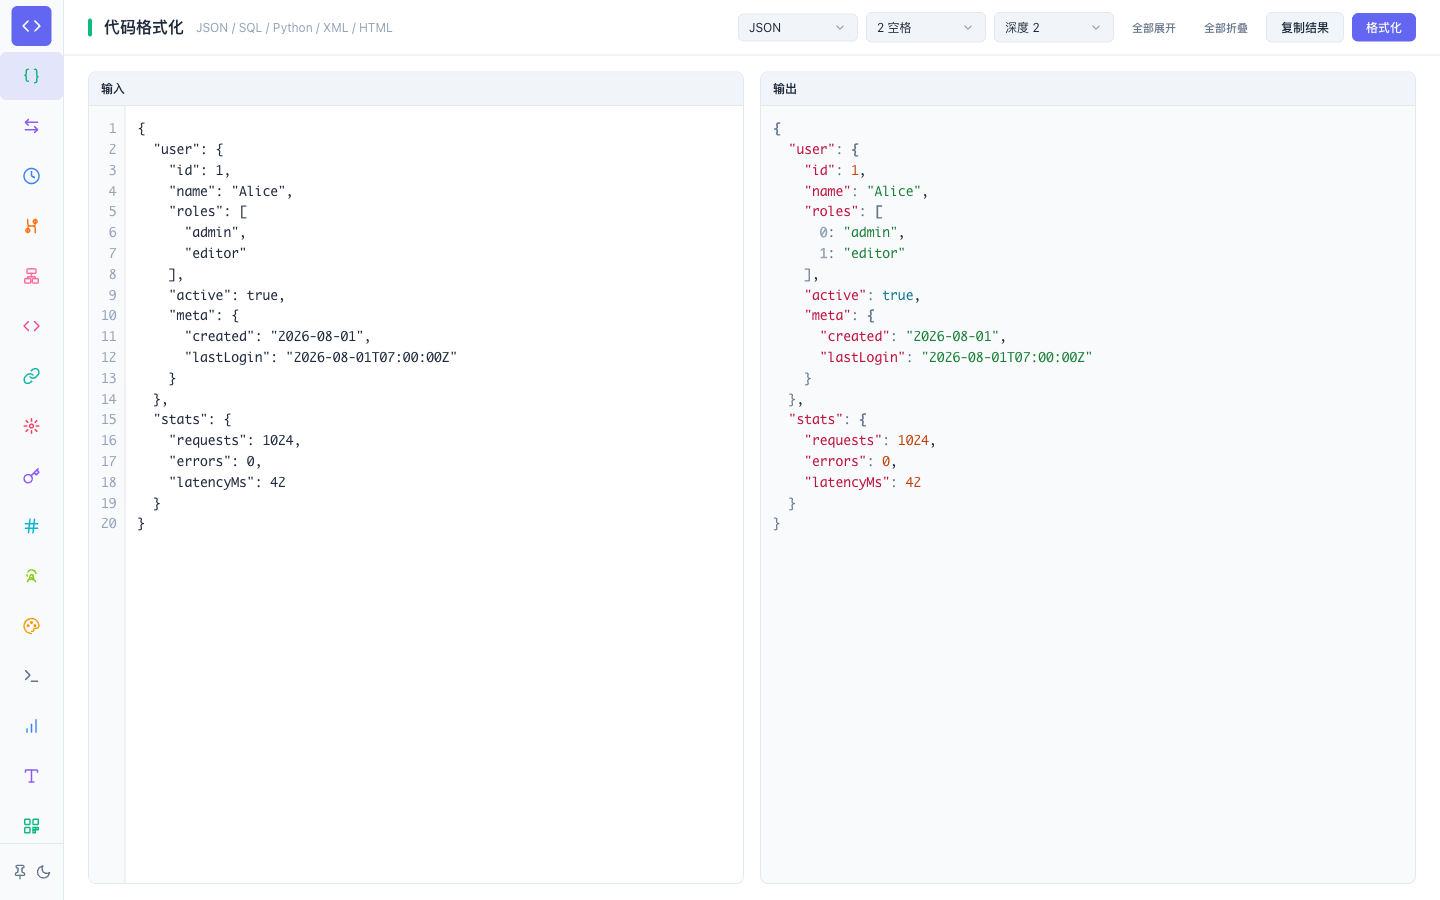The image size is (1440, 900).
Task: Open the blue bar chart tool
Action: coord(31,726)
